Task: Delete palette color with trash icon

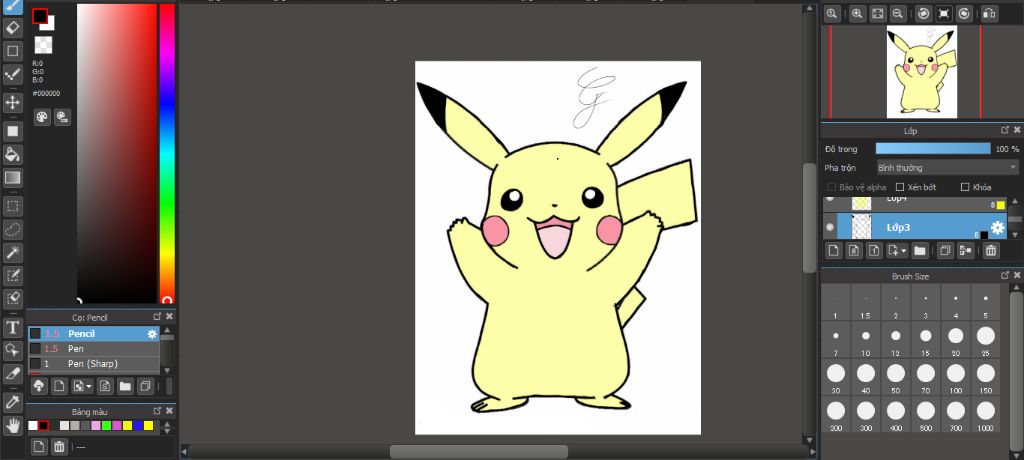Action: tap(59, 447)
